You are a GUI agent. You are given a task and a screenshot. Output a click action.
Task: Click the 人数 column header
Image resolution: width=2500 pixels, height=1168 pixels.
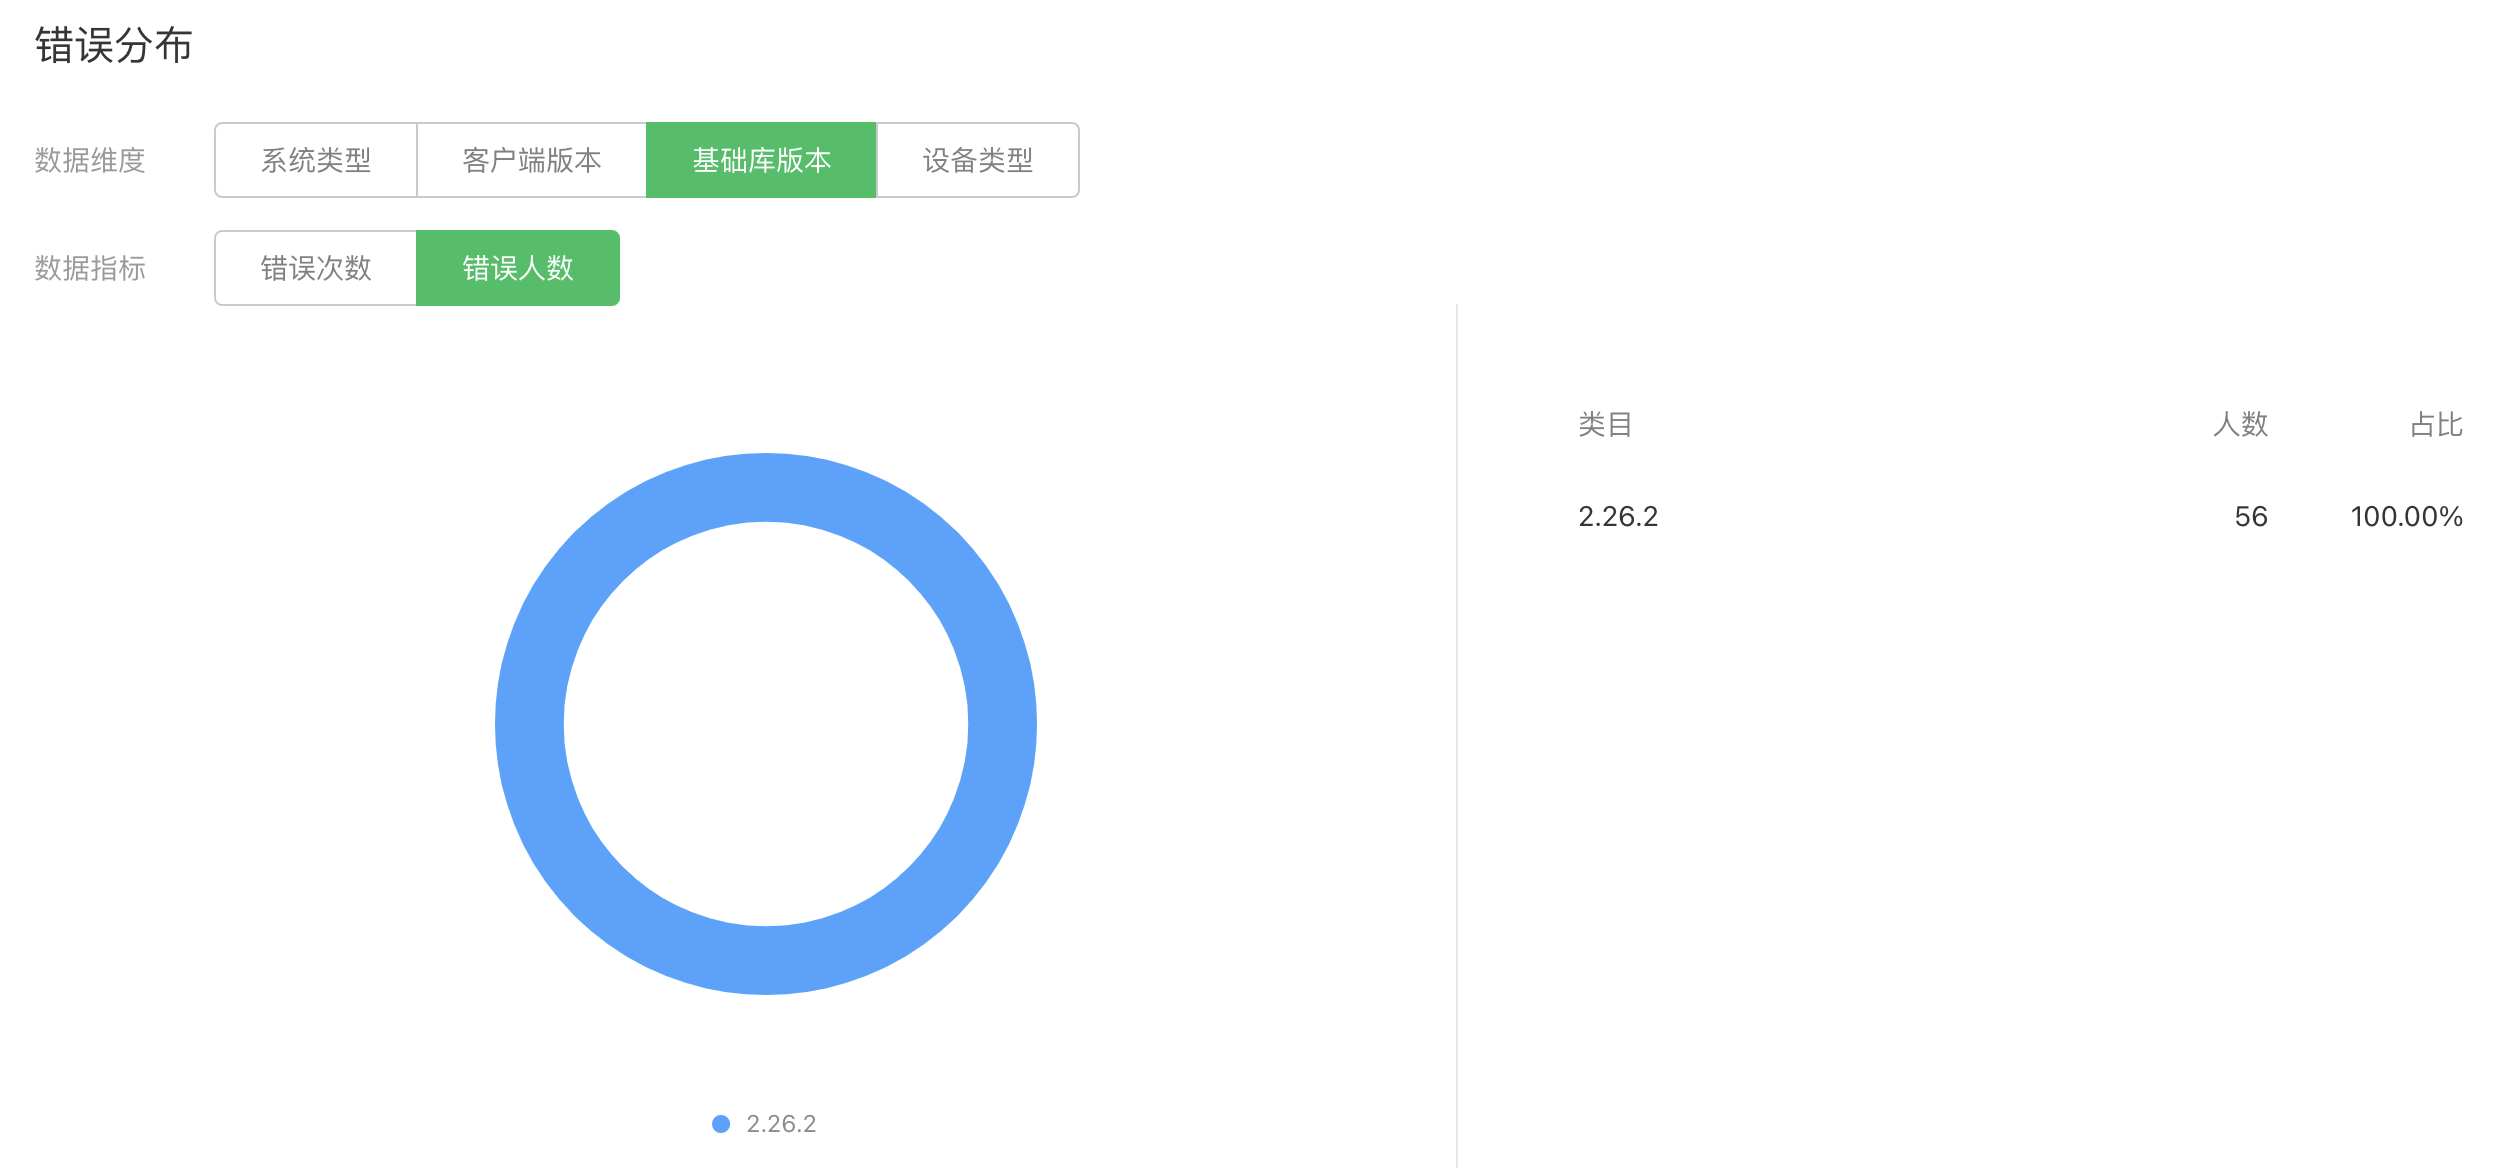2240,425
